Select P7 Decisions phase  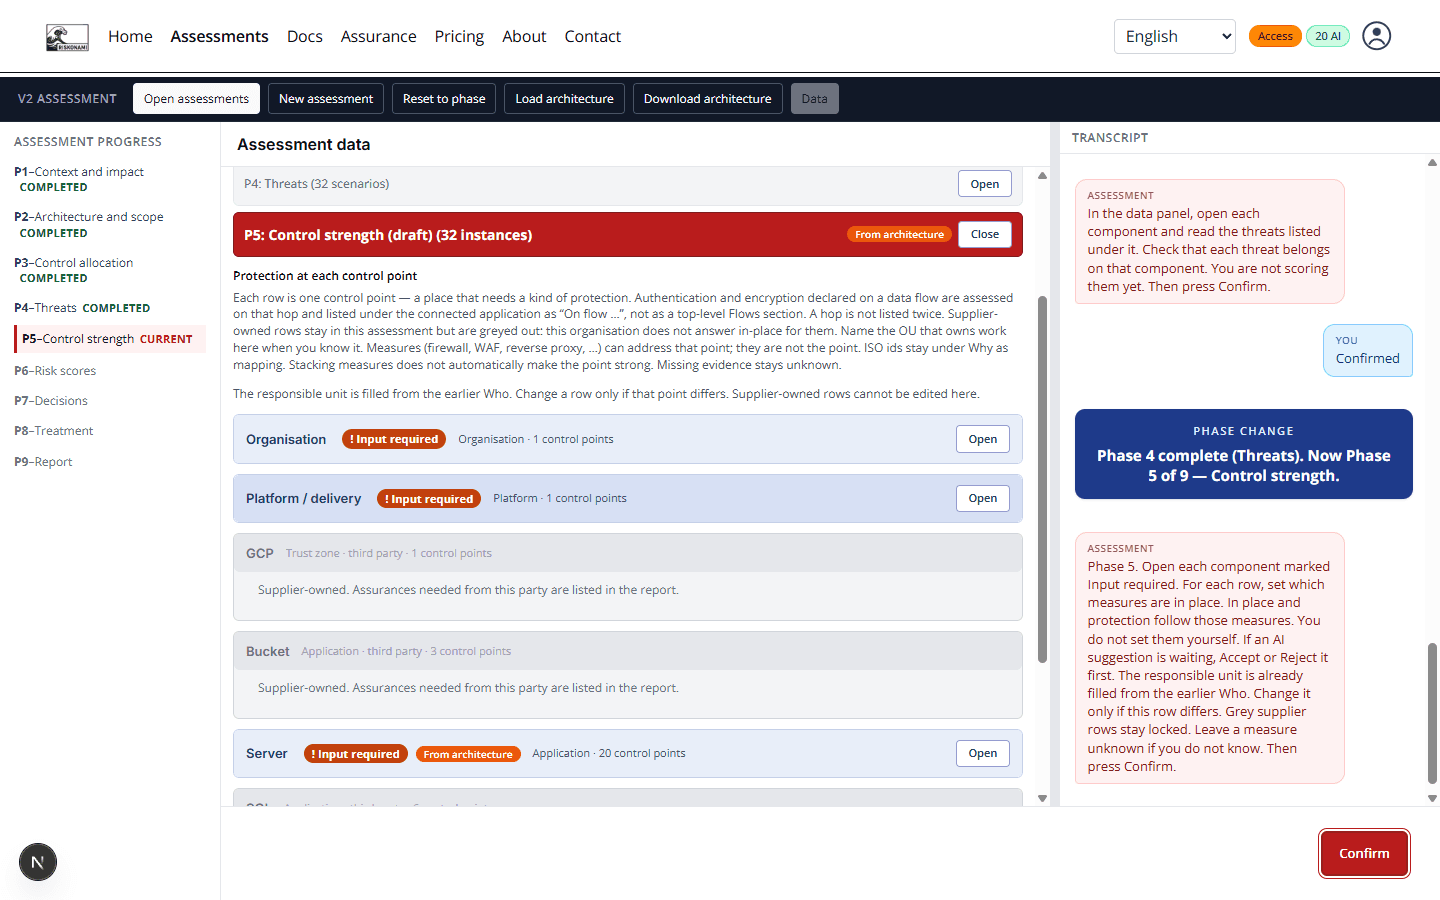(x=51, y=401)
